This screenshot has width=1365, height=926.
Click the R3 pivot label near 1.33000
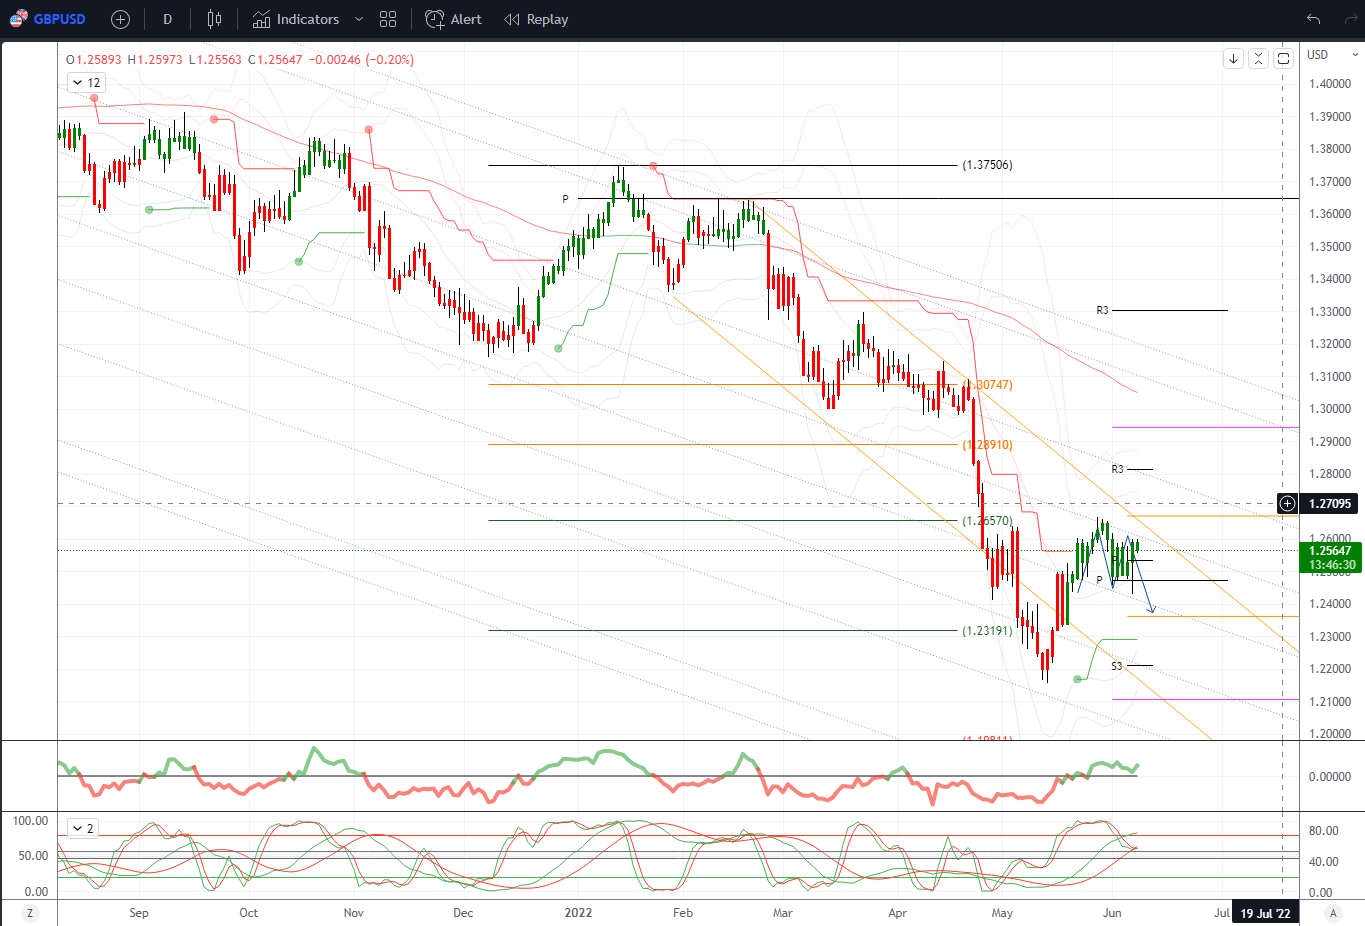point(1102,311)
